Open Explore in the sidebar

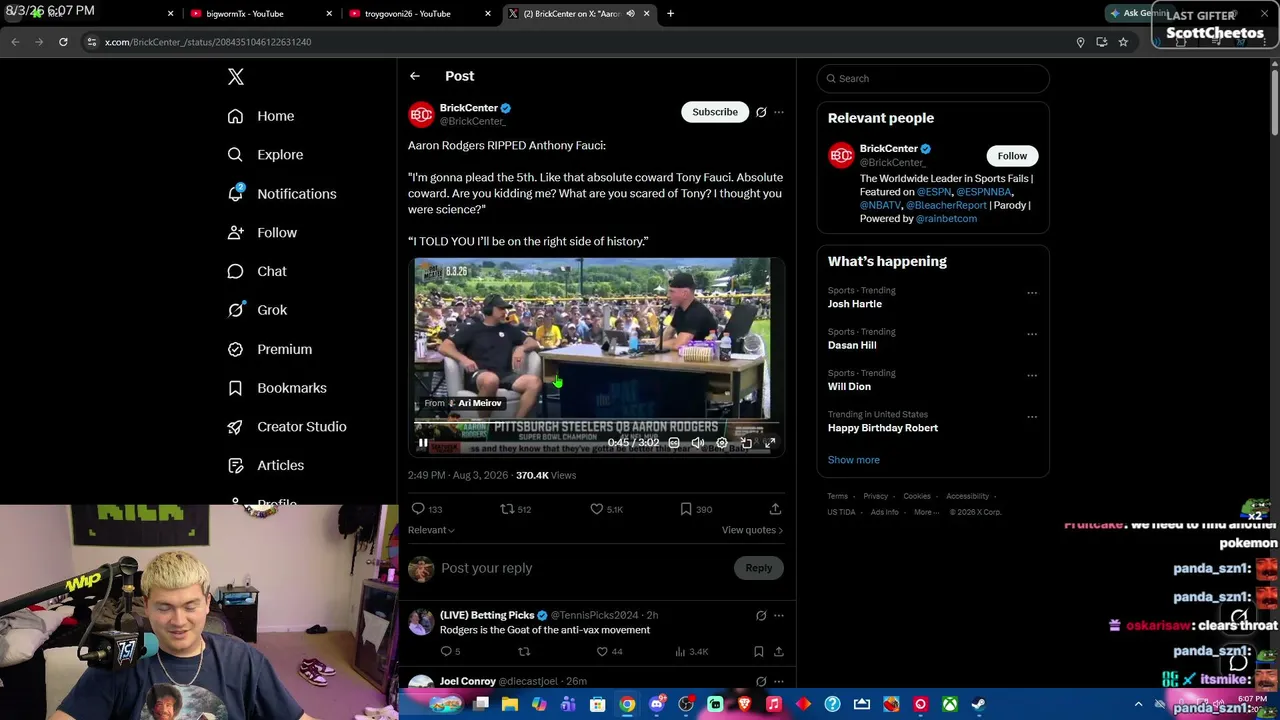pos(265,155)
